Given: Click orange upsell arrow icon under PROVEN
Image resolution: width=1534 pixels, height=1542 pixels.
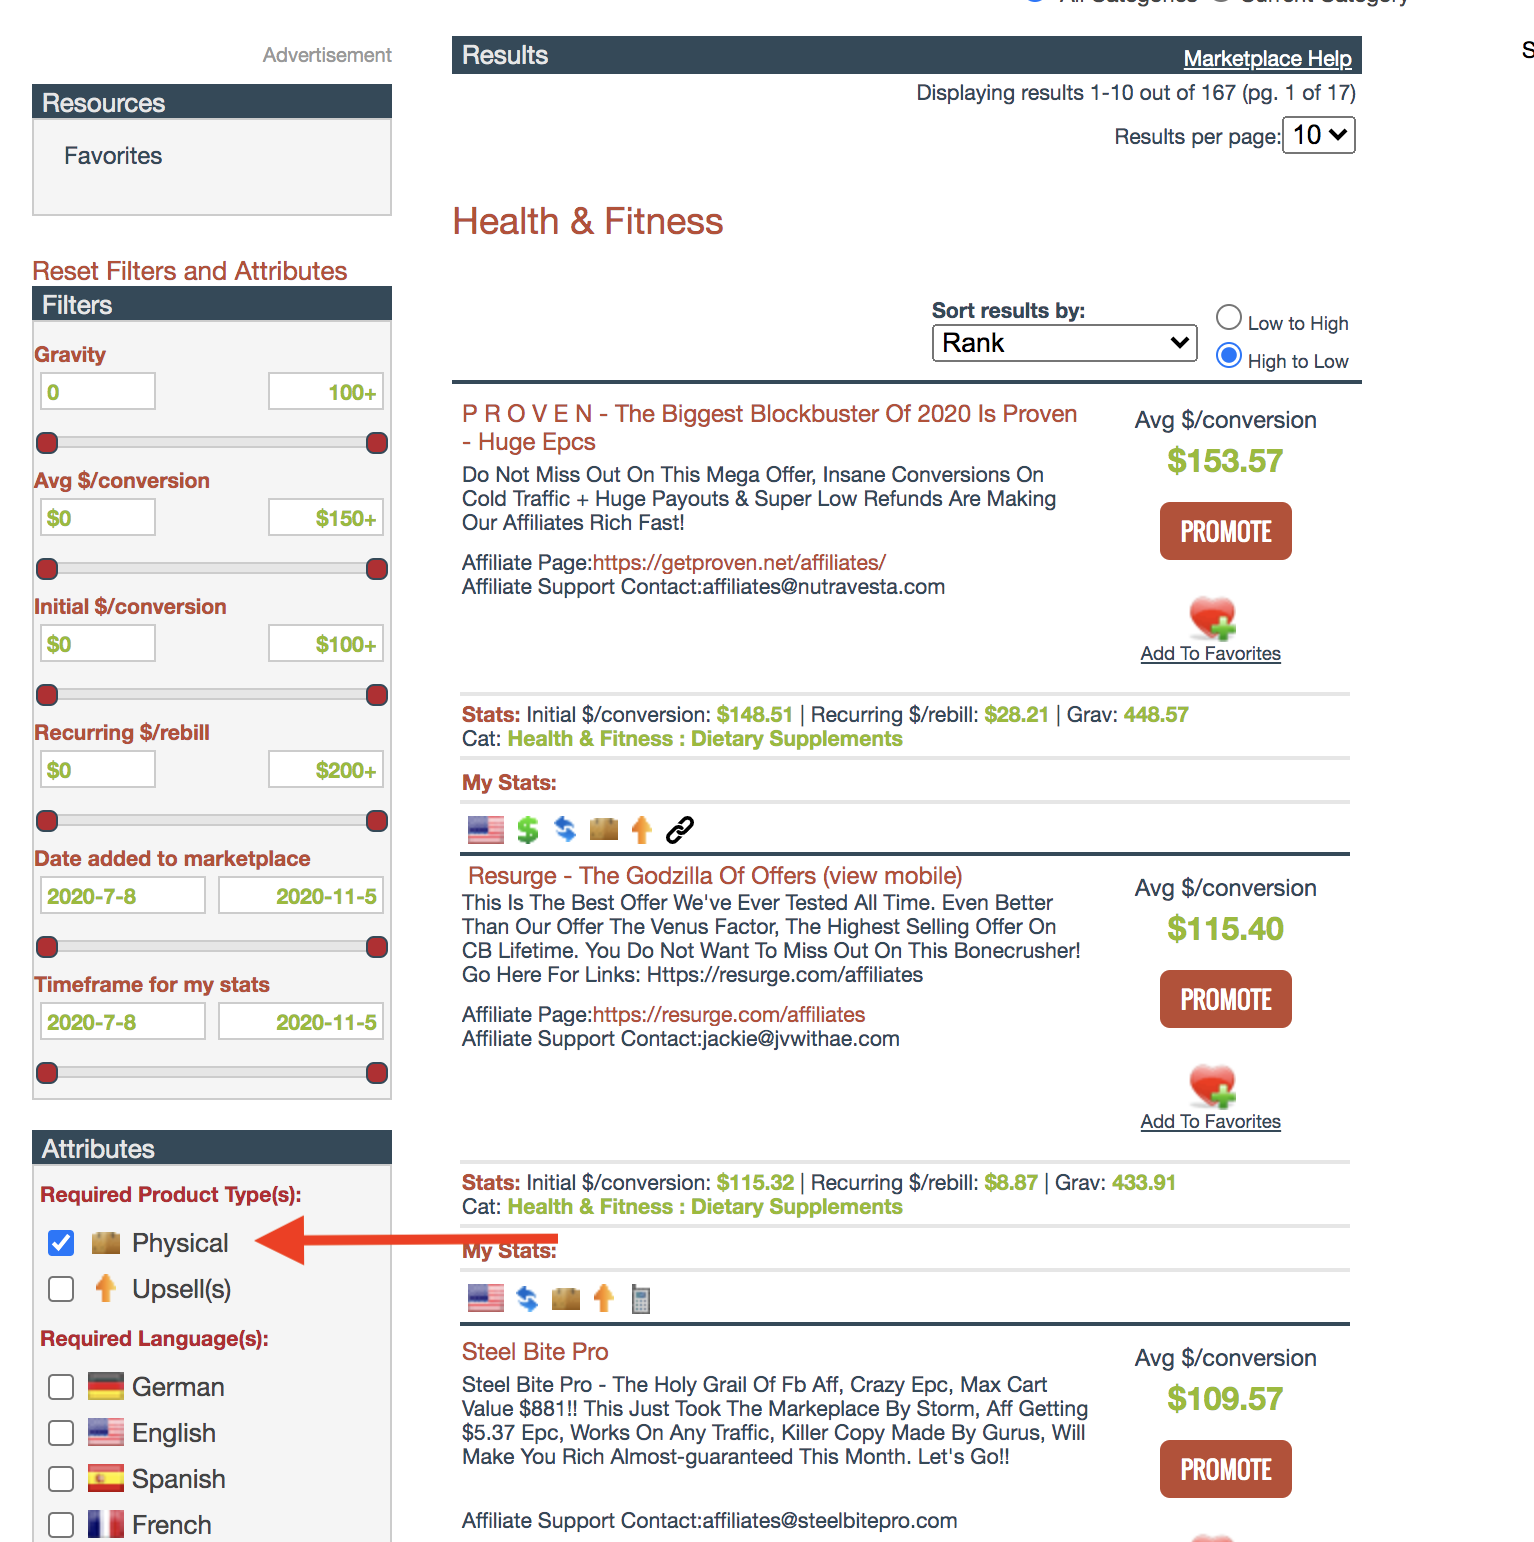Looking at the screenshot, I should tap(642, 829).
